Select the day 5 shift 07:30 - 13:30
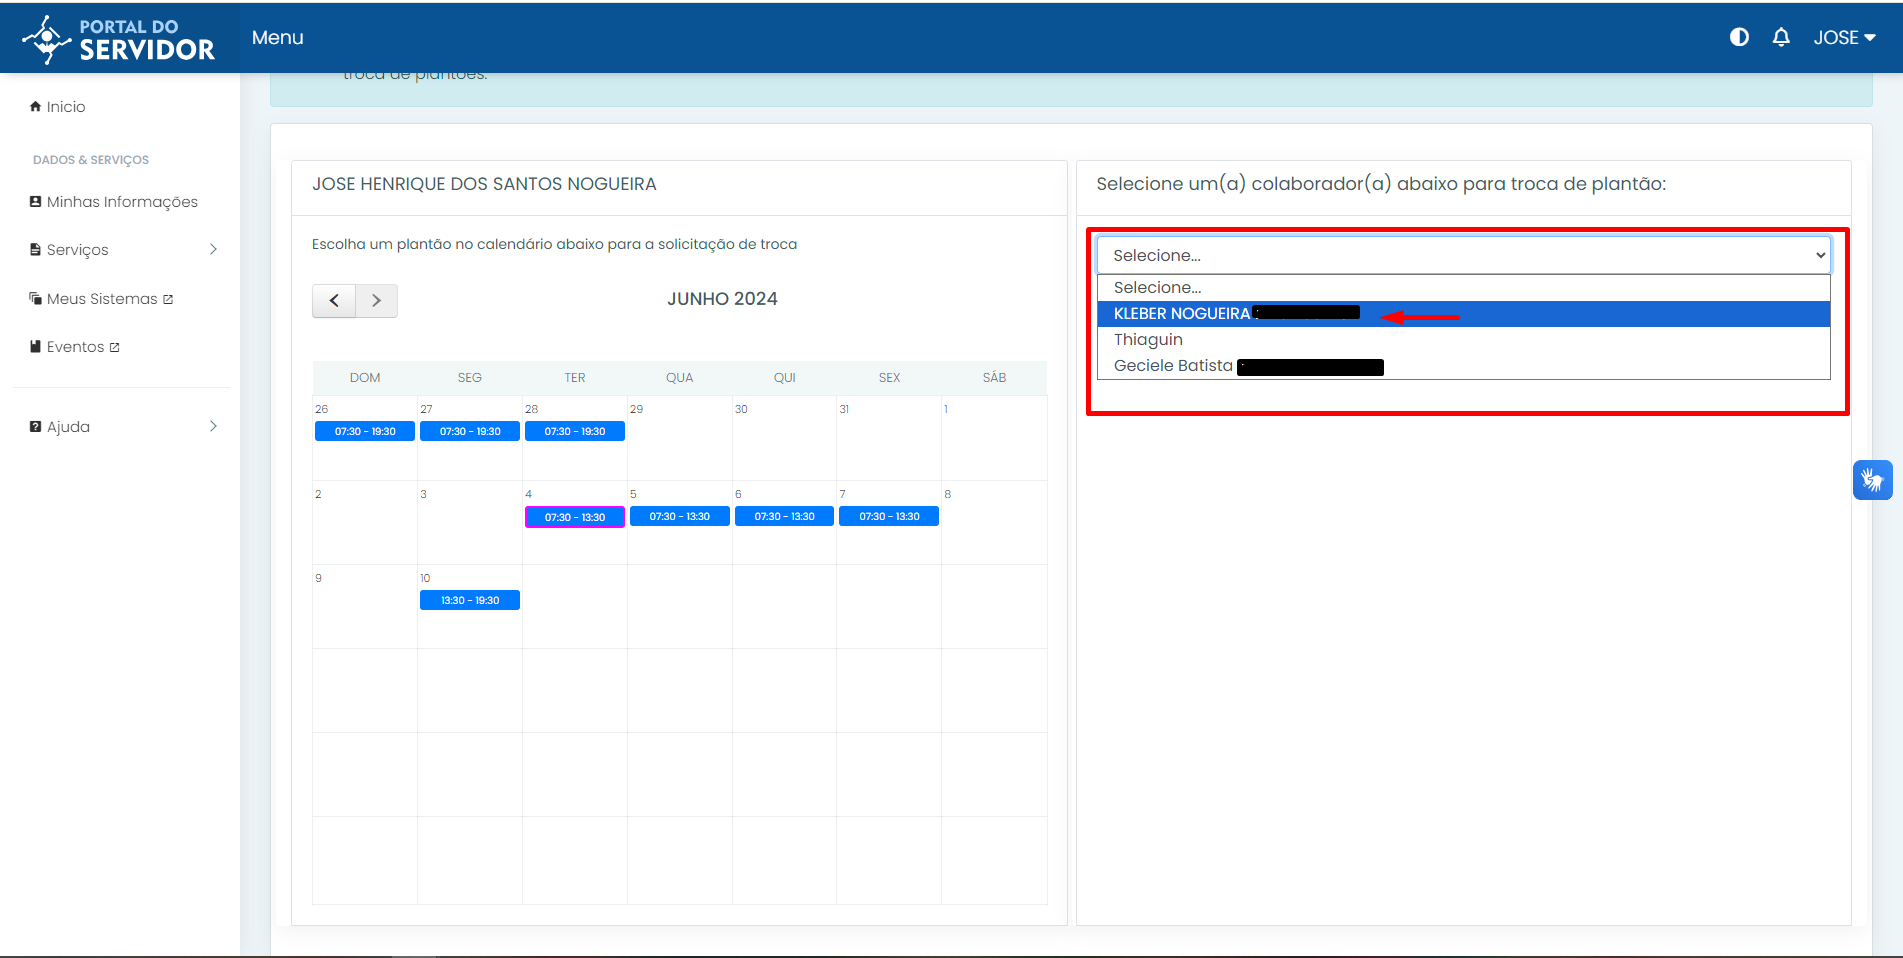 (680, 516)
